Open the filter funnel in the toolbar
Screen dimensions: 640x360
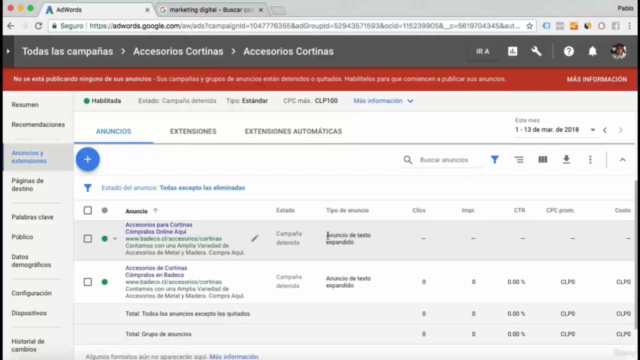(x=495, y=160)
